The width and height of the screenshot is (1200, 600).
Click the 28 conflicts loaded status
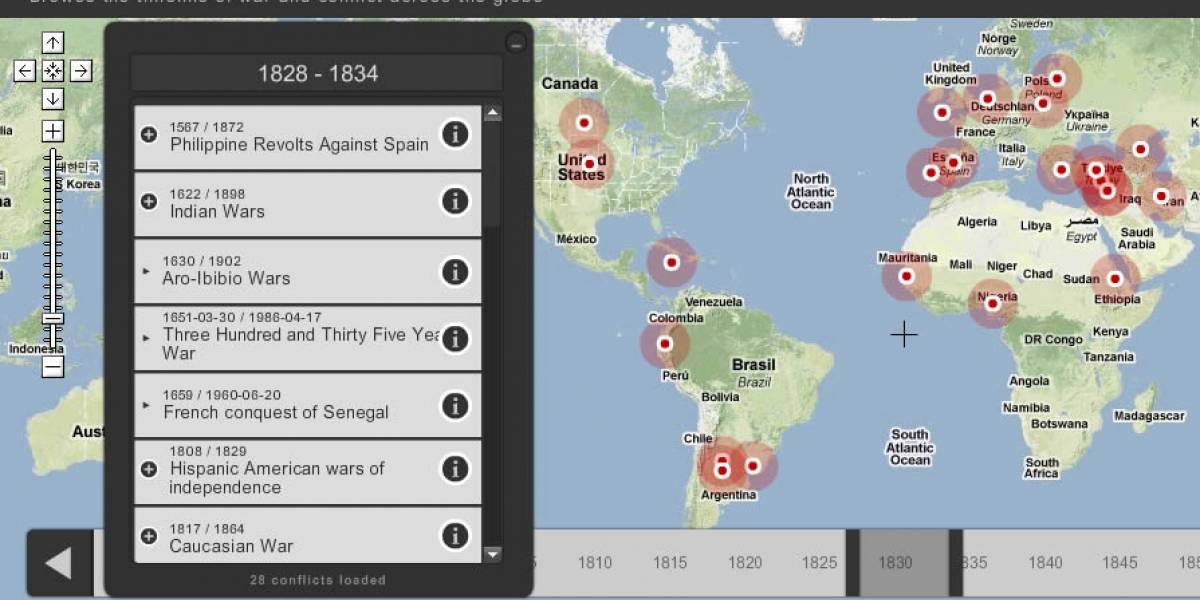318,579
